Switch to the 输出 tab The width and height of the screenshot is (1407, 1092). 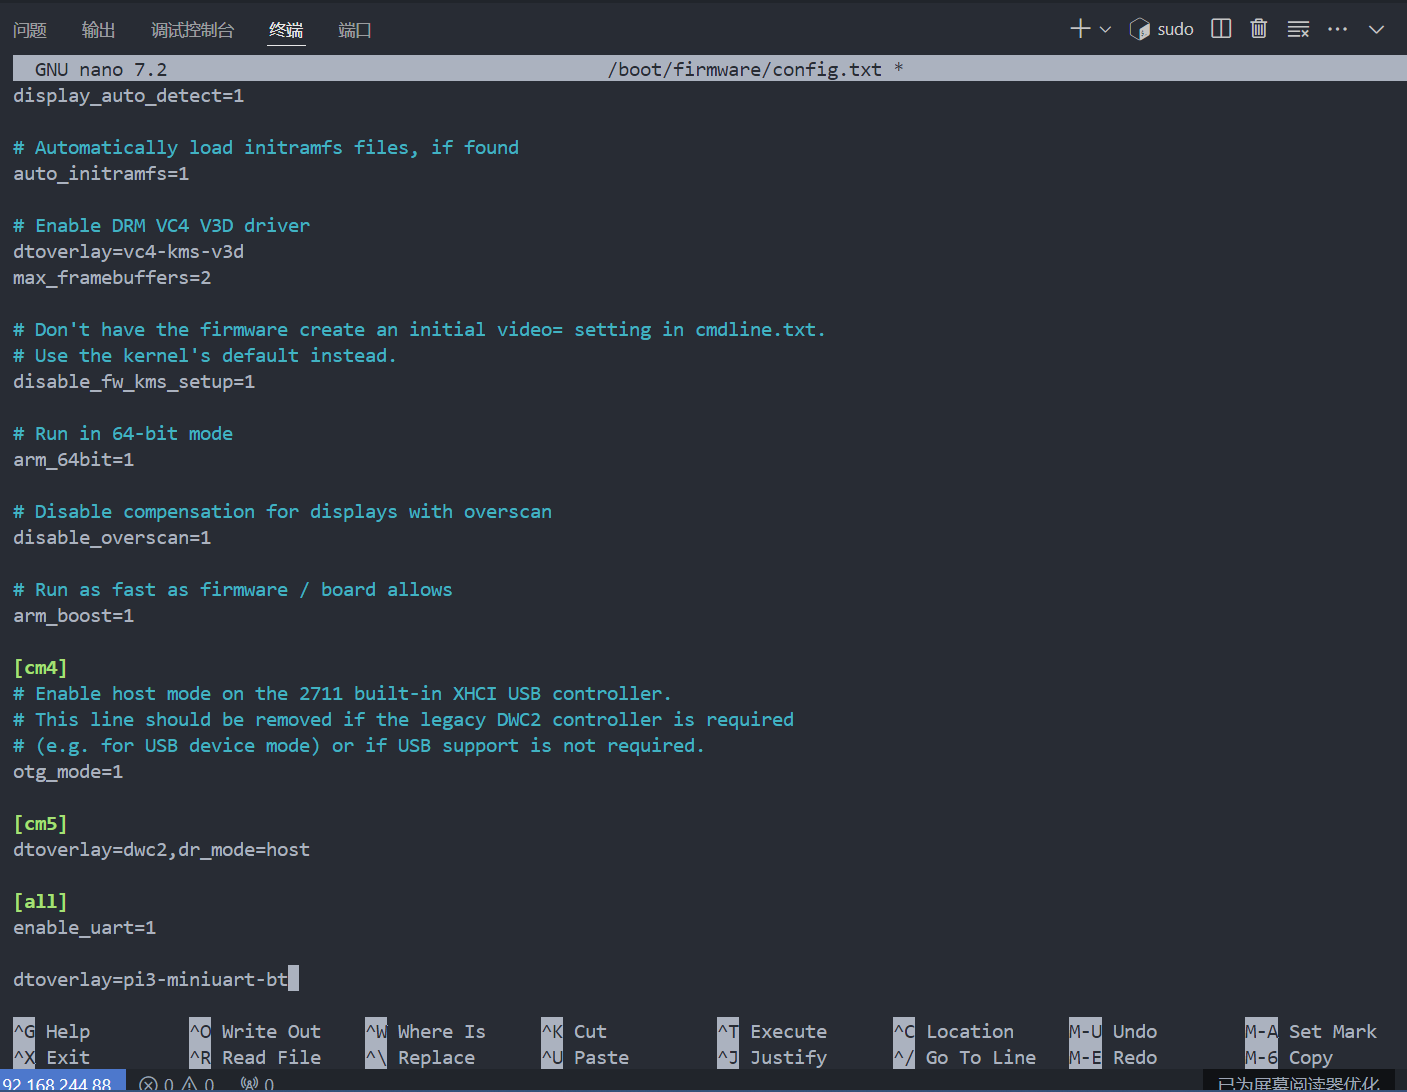tap(98, 30)
